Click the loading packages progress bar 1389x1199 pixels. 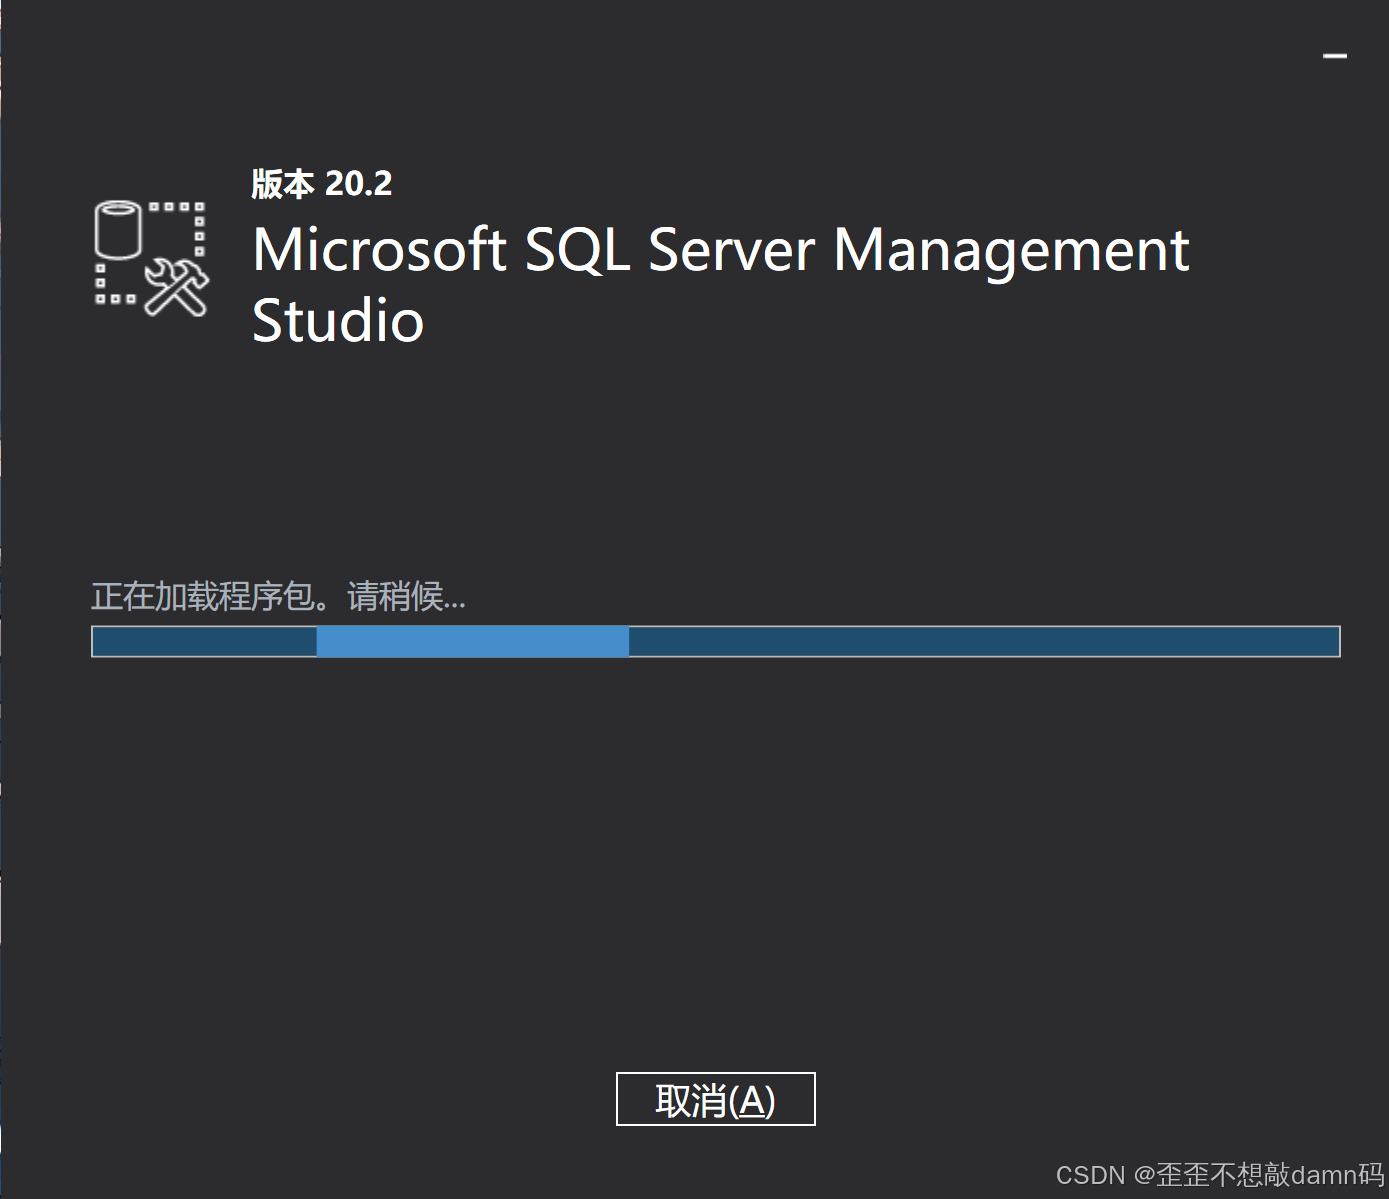coord(715,641)
